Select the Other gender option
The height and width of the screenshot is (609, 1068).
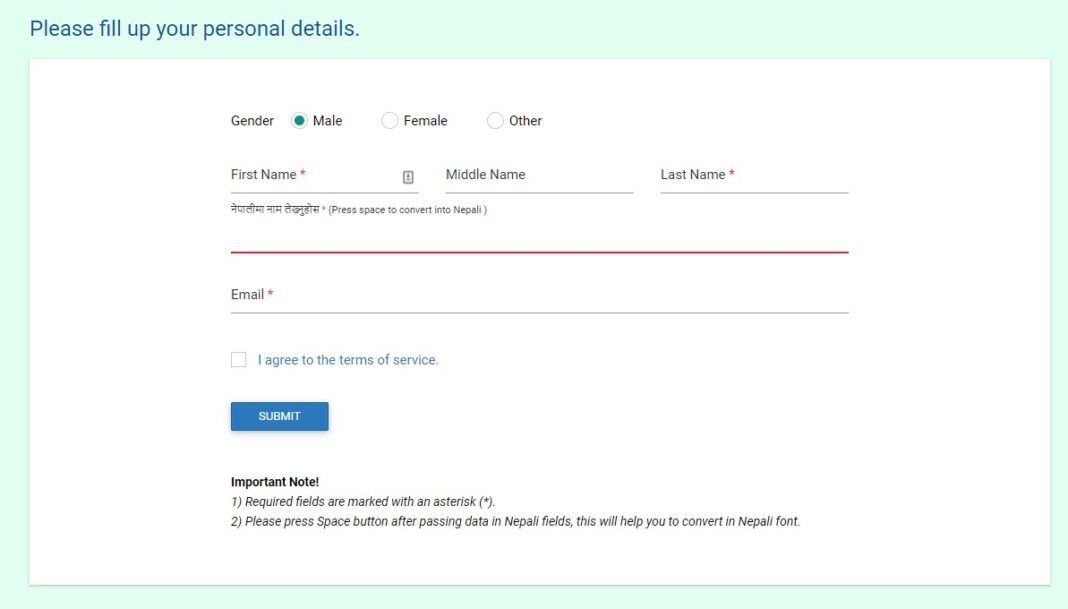click(495, 120)
